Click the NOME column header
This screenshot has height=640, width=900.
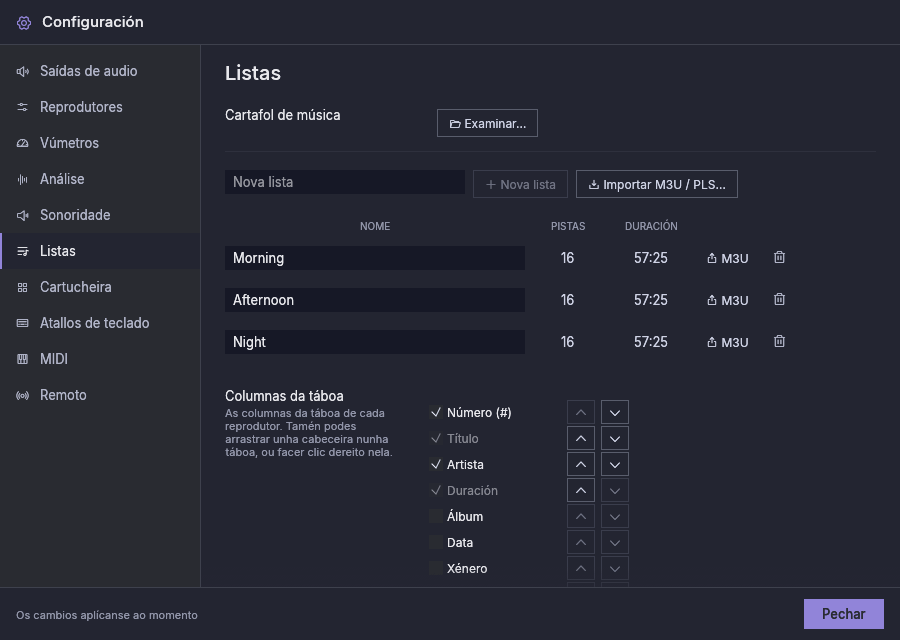tap(375, 226)
